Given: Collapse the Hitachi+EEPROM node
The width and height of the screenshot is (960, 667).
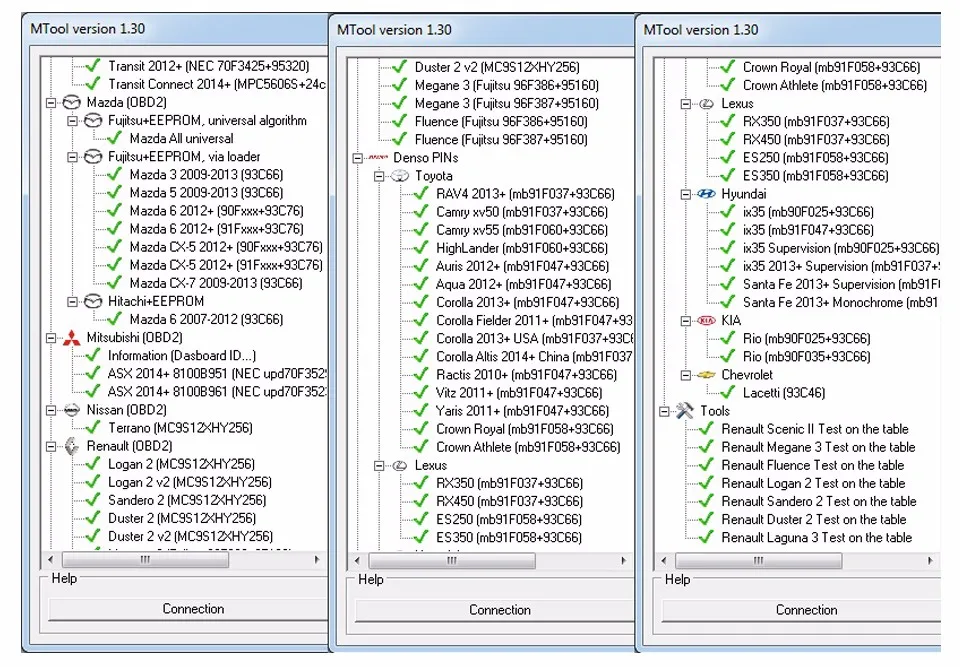Looking at the screenshot, I should [x=73, y=301].
